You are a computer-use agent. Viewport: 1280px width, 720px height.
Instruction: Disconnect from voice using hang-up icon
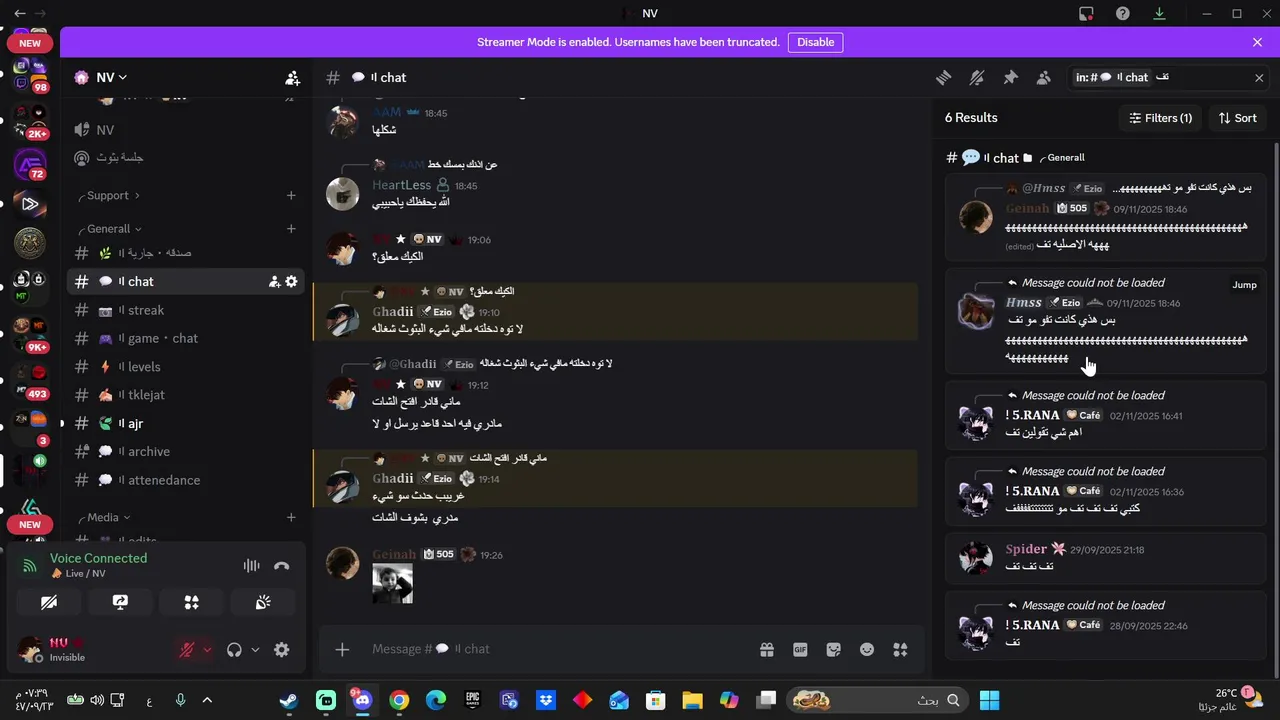(x=282, y=565)
